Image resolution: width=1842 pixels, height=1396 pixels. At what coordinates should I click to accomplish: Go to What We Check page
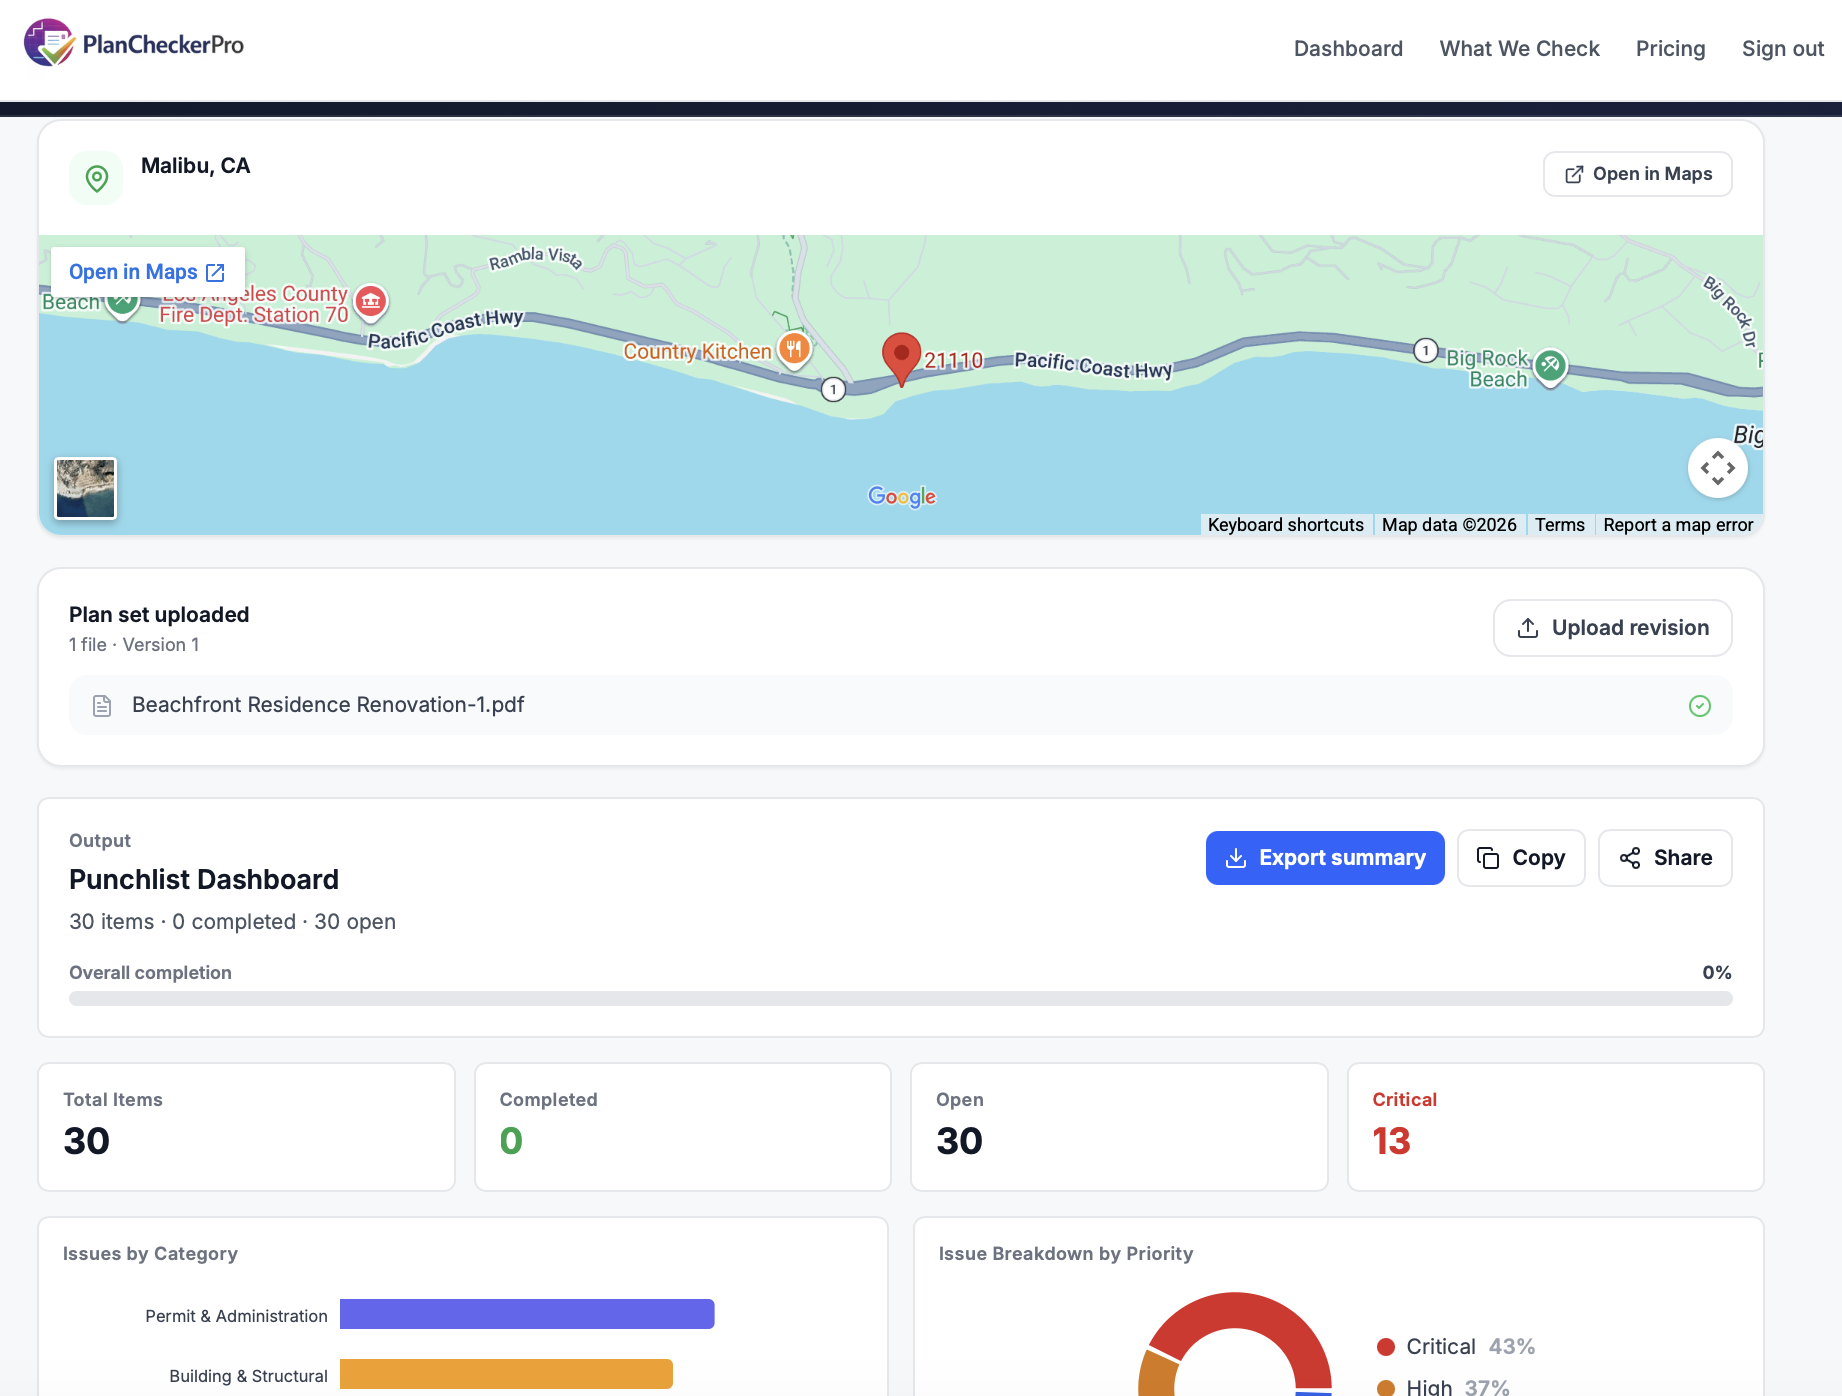(x=1519, y=49)
